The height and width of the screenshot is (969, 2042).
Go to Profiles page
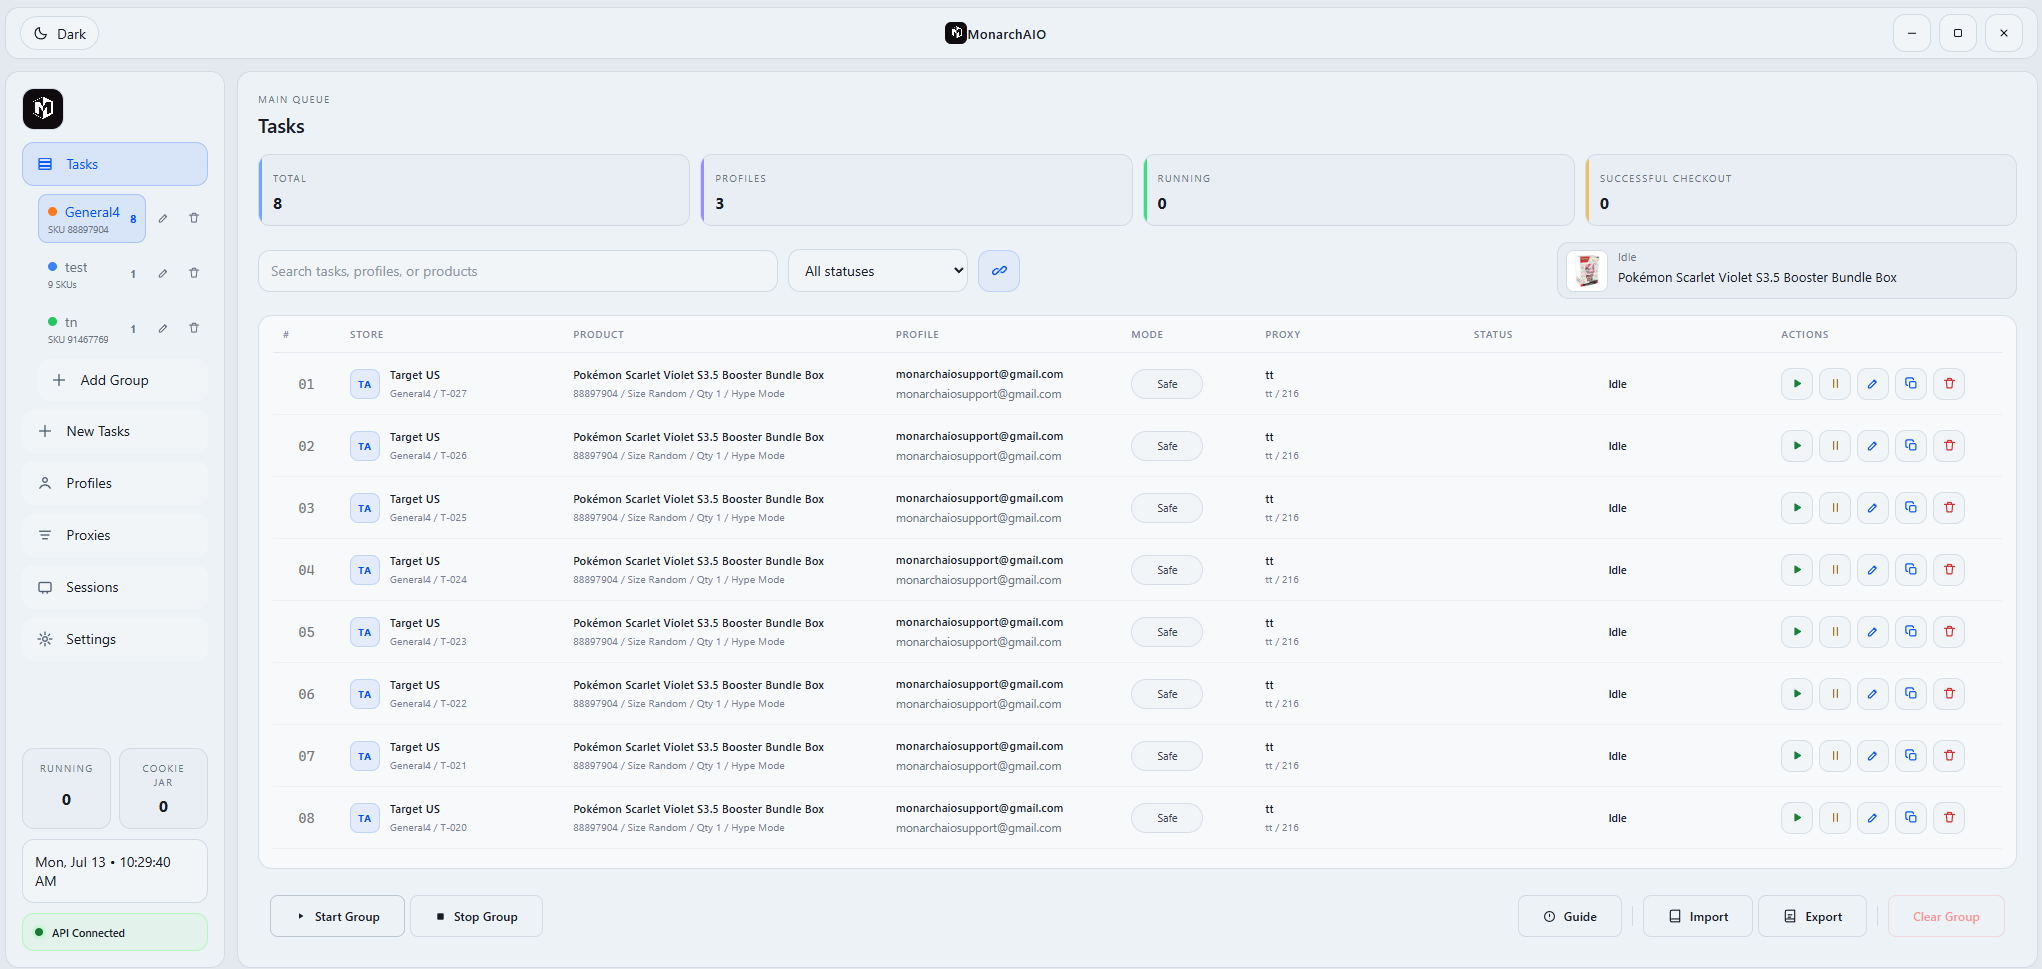click(115, 483)
